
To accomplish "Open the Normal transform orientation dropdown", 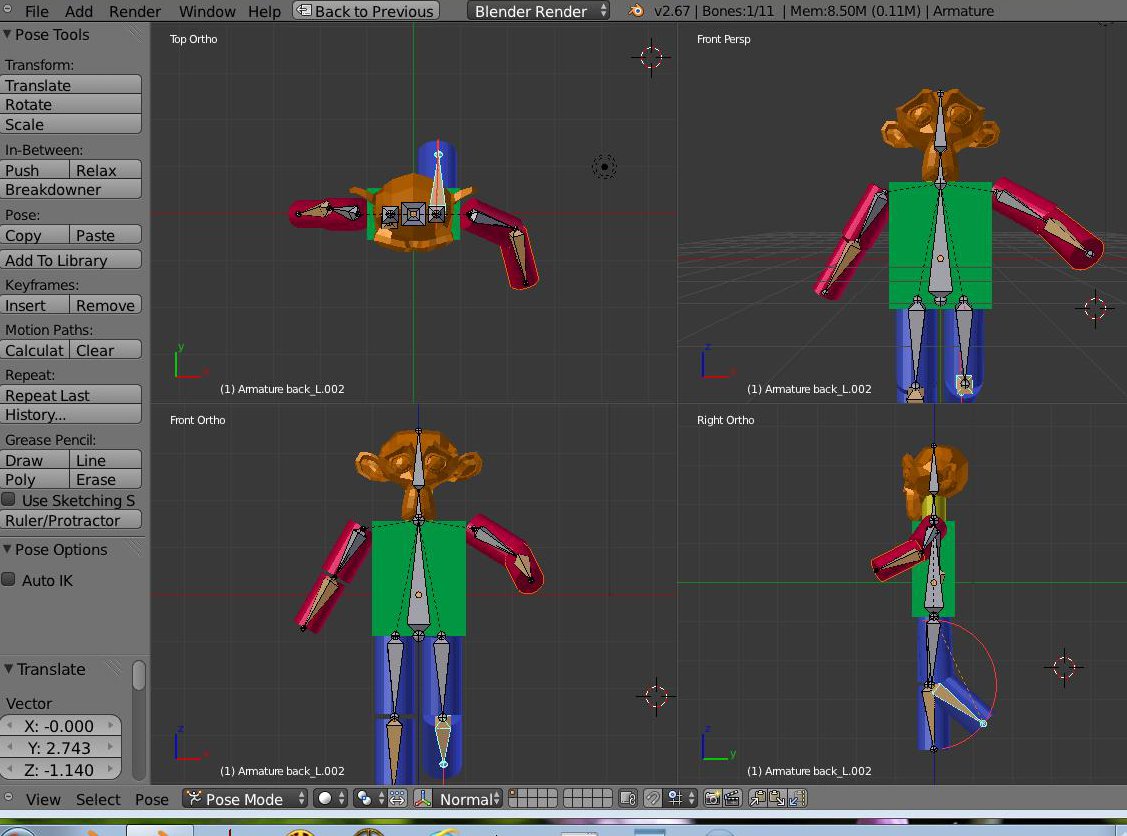I will [x=468, y=799].
